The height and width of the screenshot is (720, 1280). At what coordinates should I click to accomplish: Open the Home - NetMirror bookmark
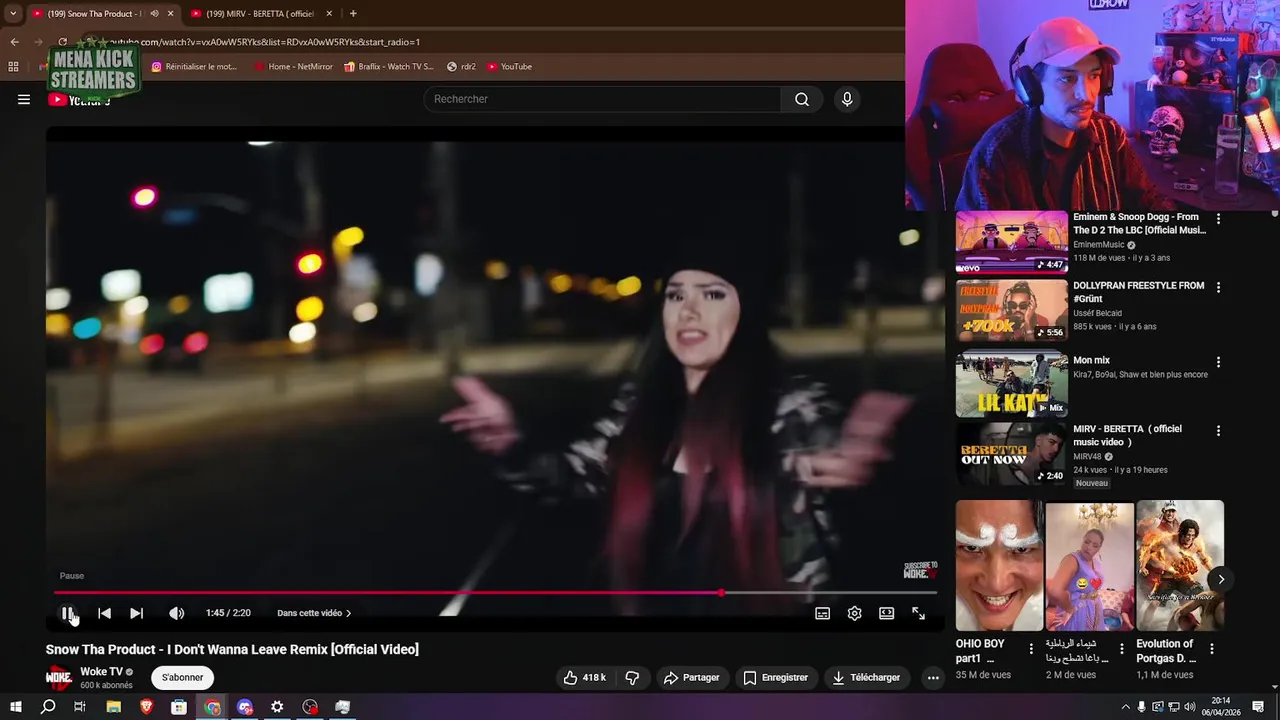(293, 66)
